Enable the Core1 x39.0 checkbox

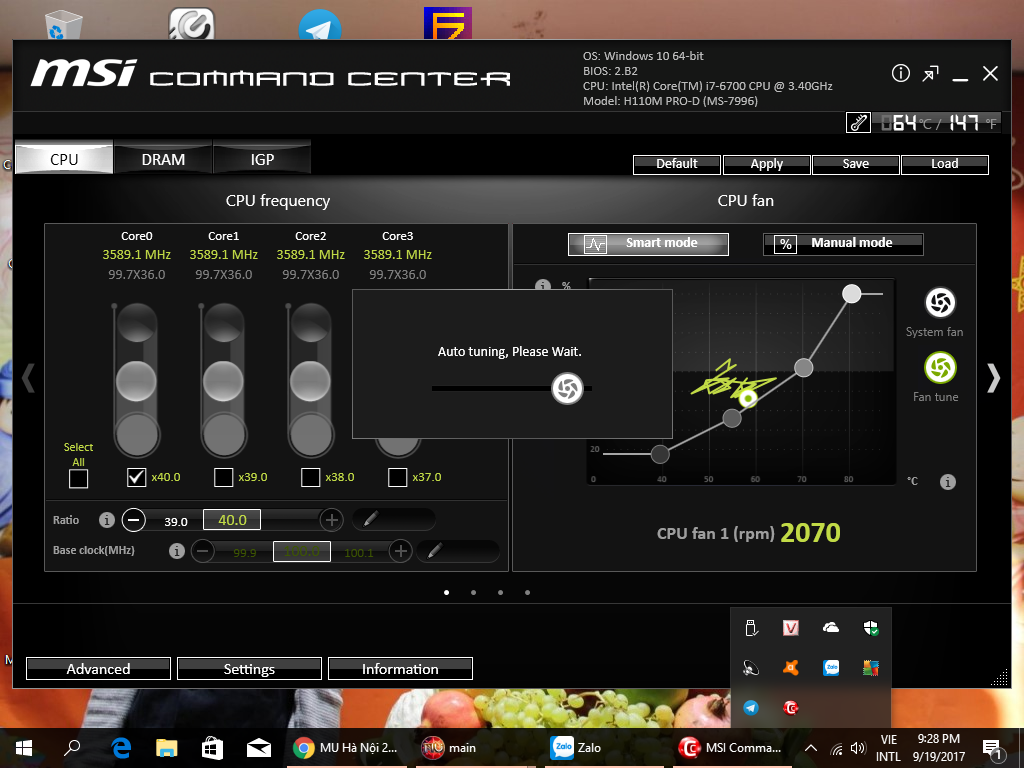point(224,477)
